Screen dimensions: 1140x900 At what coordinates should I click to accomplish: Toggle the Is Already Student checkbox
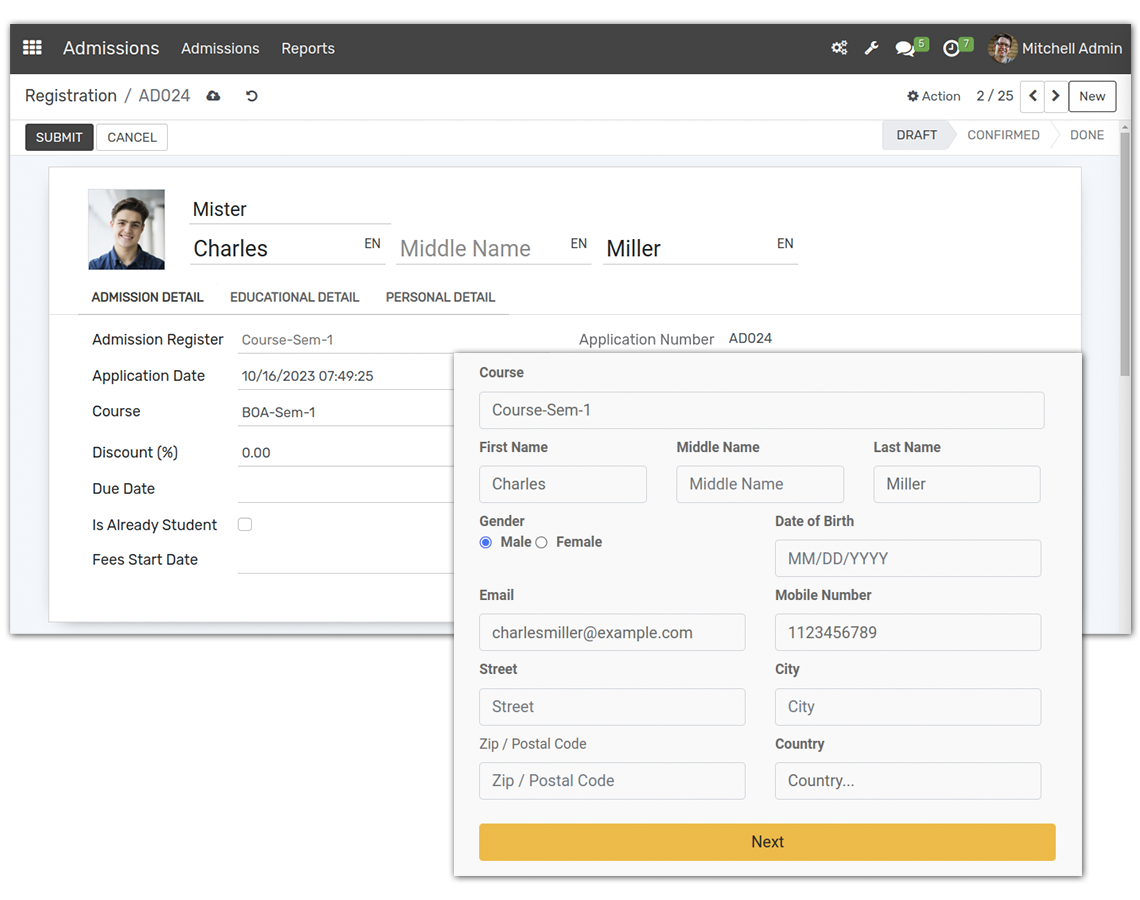(x=245, y=524)
